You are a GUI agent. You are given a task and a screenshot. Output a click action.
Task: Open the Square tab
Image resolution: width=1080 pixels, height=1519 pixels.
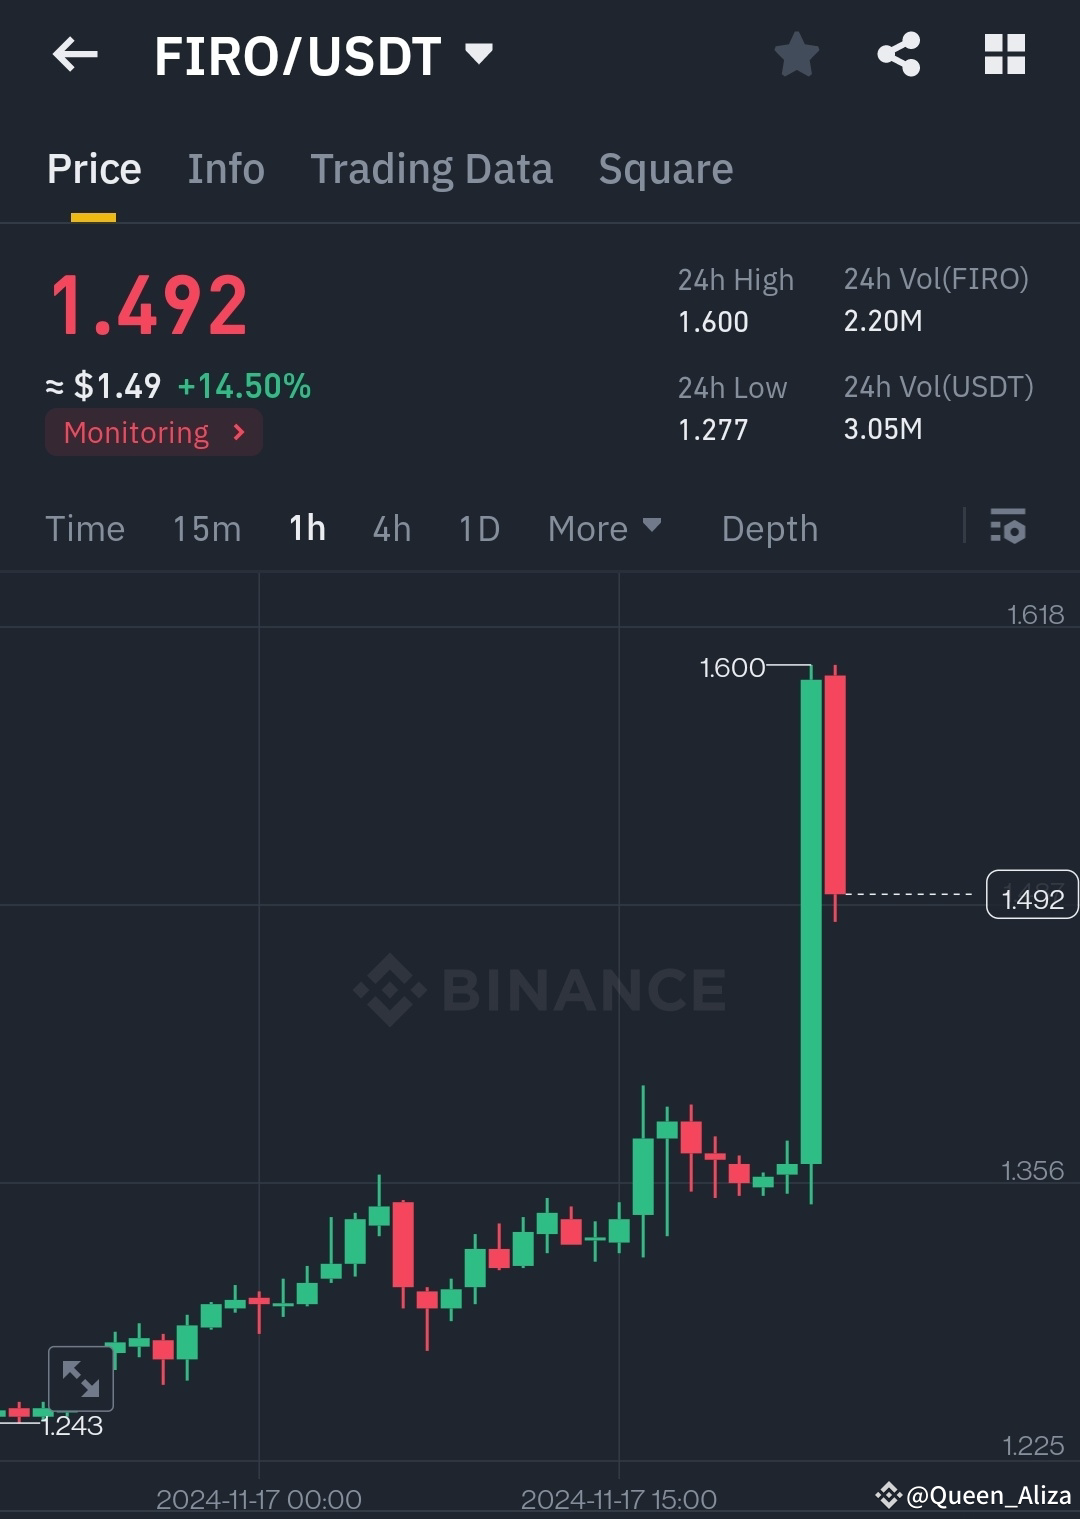tap(665, 168)
